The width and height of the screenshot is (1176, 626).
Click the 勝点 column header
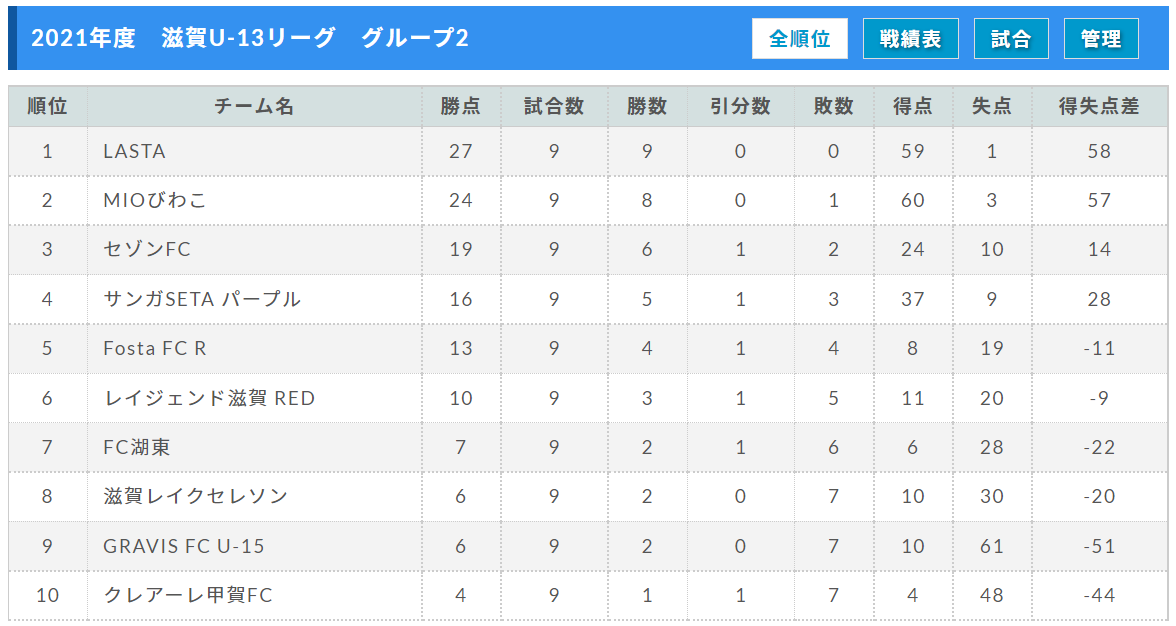click(x=460, y=106)
